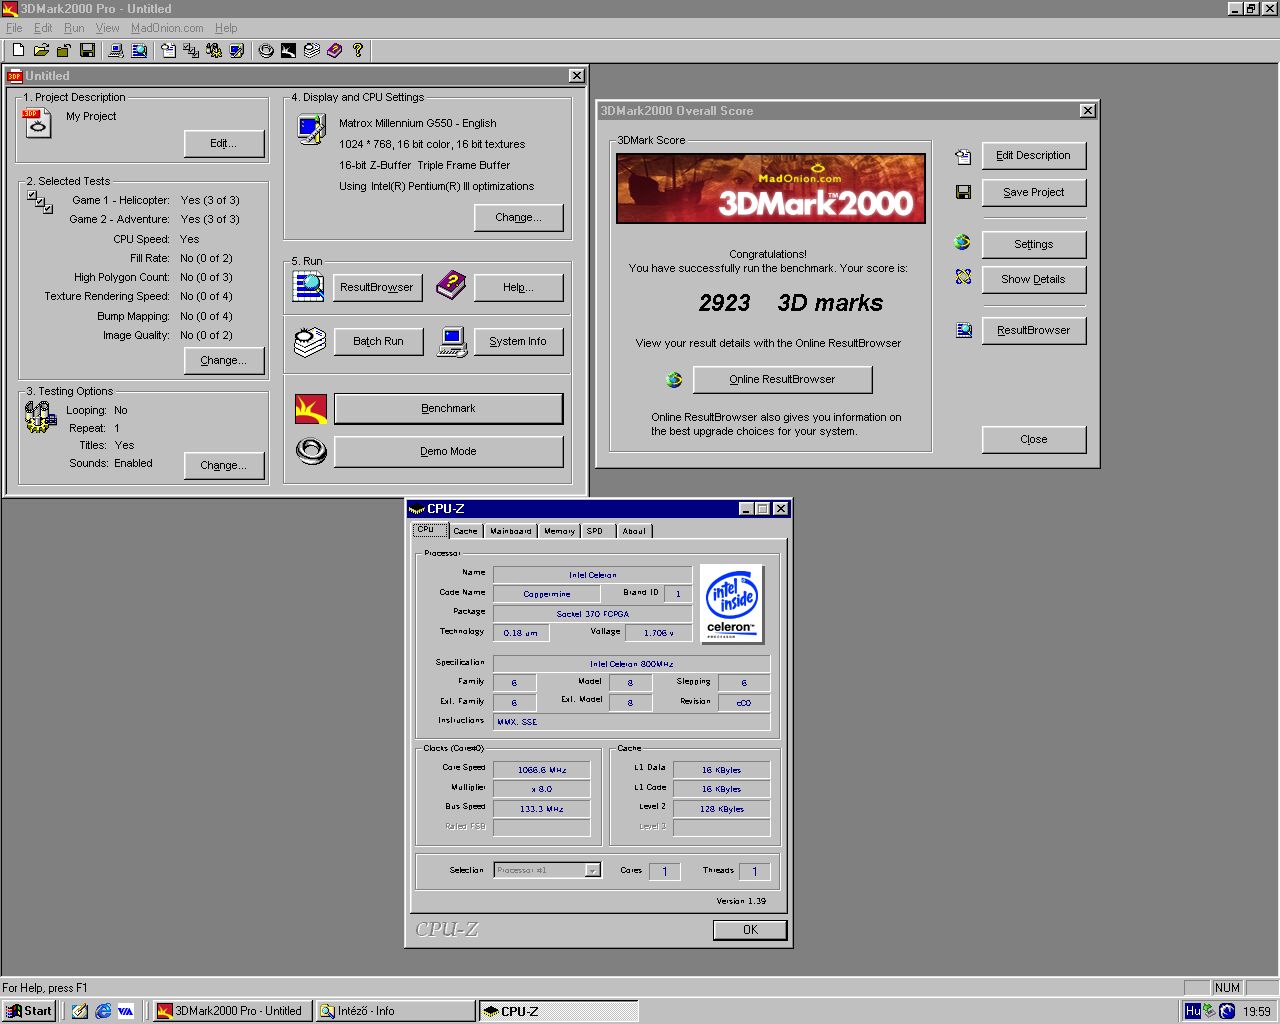Click the purple help book icon beside Help
The width and height of the screenshot is (1280, 1024).
(x=451, y=286)
